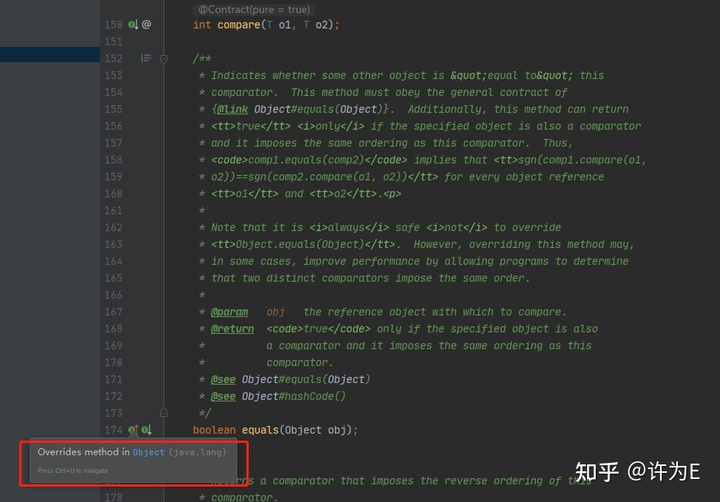Click the '&quot;equal to&quot;' text on line 153

(512, 76)
